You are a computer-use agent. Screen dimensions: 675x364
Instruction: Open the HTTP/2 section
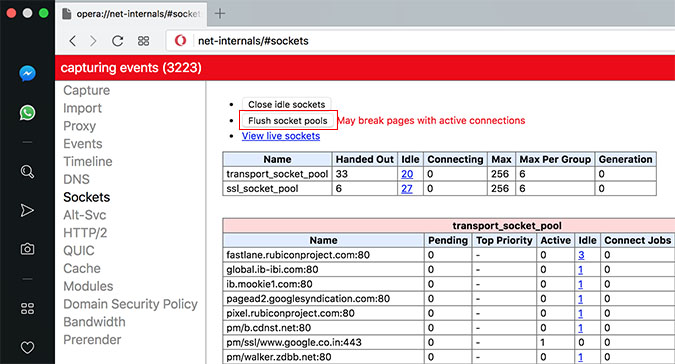pyautogui.click(x=85, y=233)
